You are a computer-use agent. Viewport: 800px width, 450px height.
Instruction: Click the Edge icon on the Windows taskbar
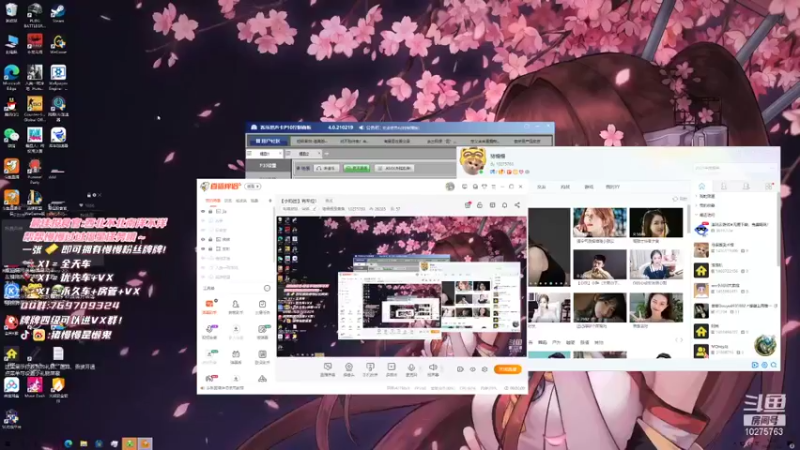tap(68, 443)
